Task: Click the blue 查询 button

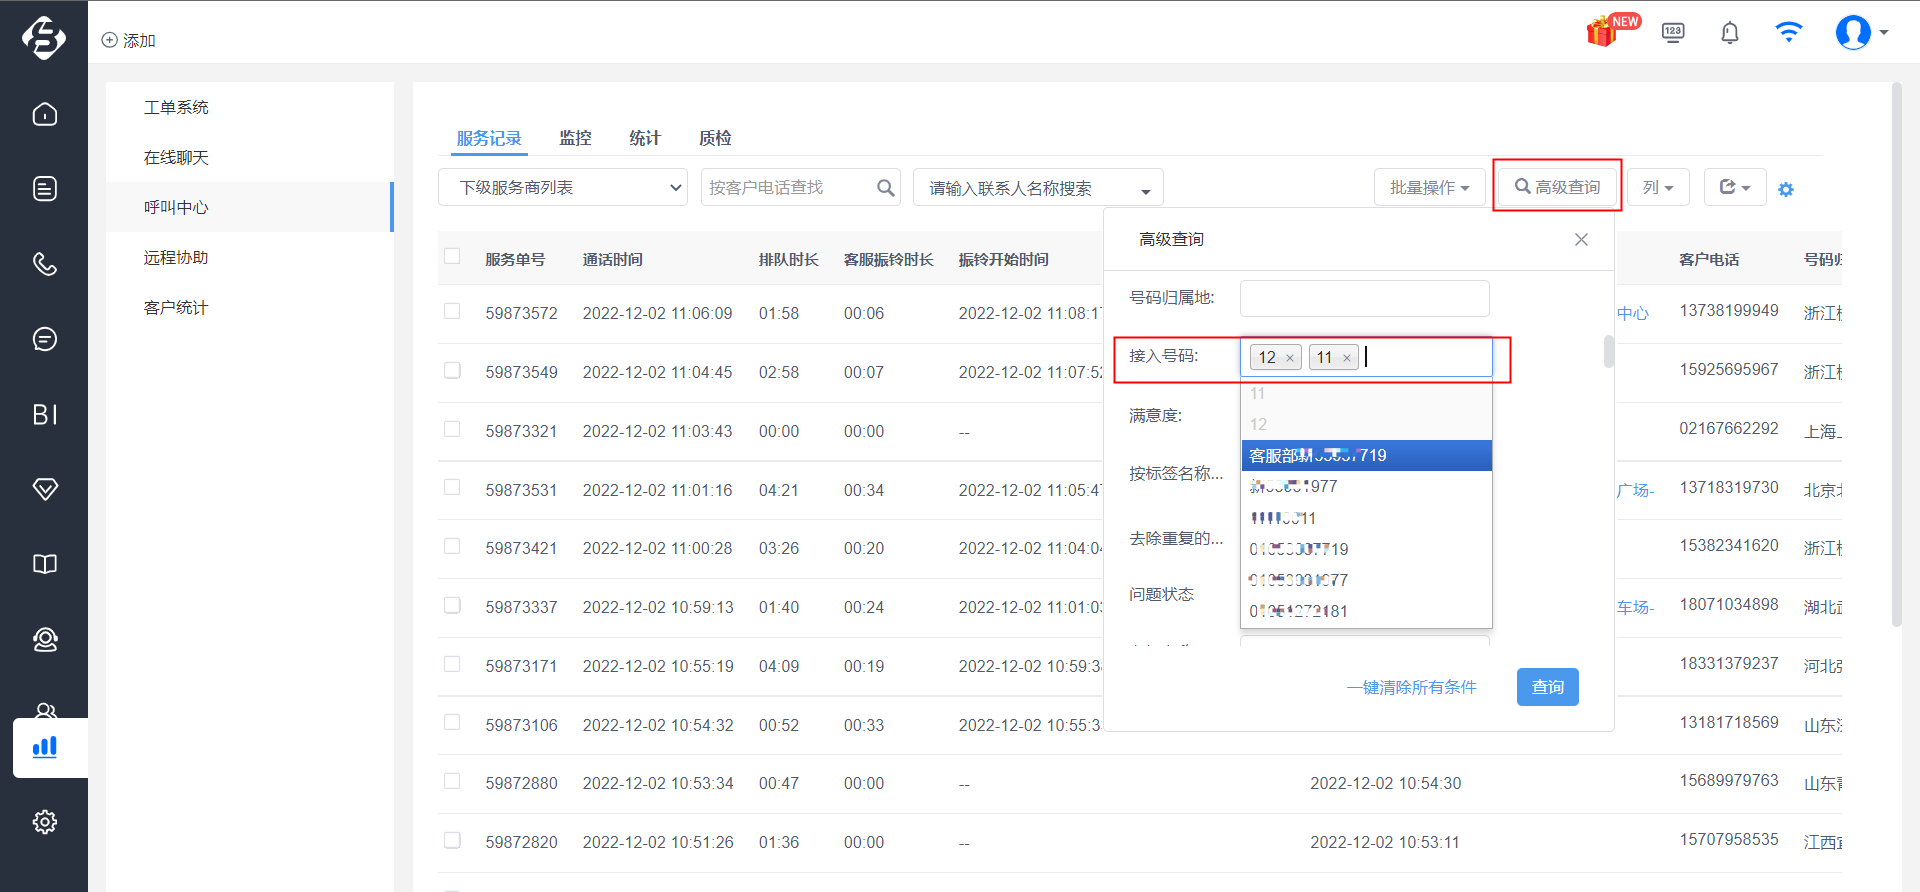Action: tap(1548, 687)
